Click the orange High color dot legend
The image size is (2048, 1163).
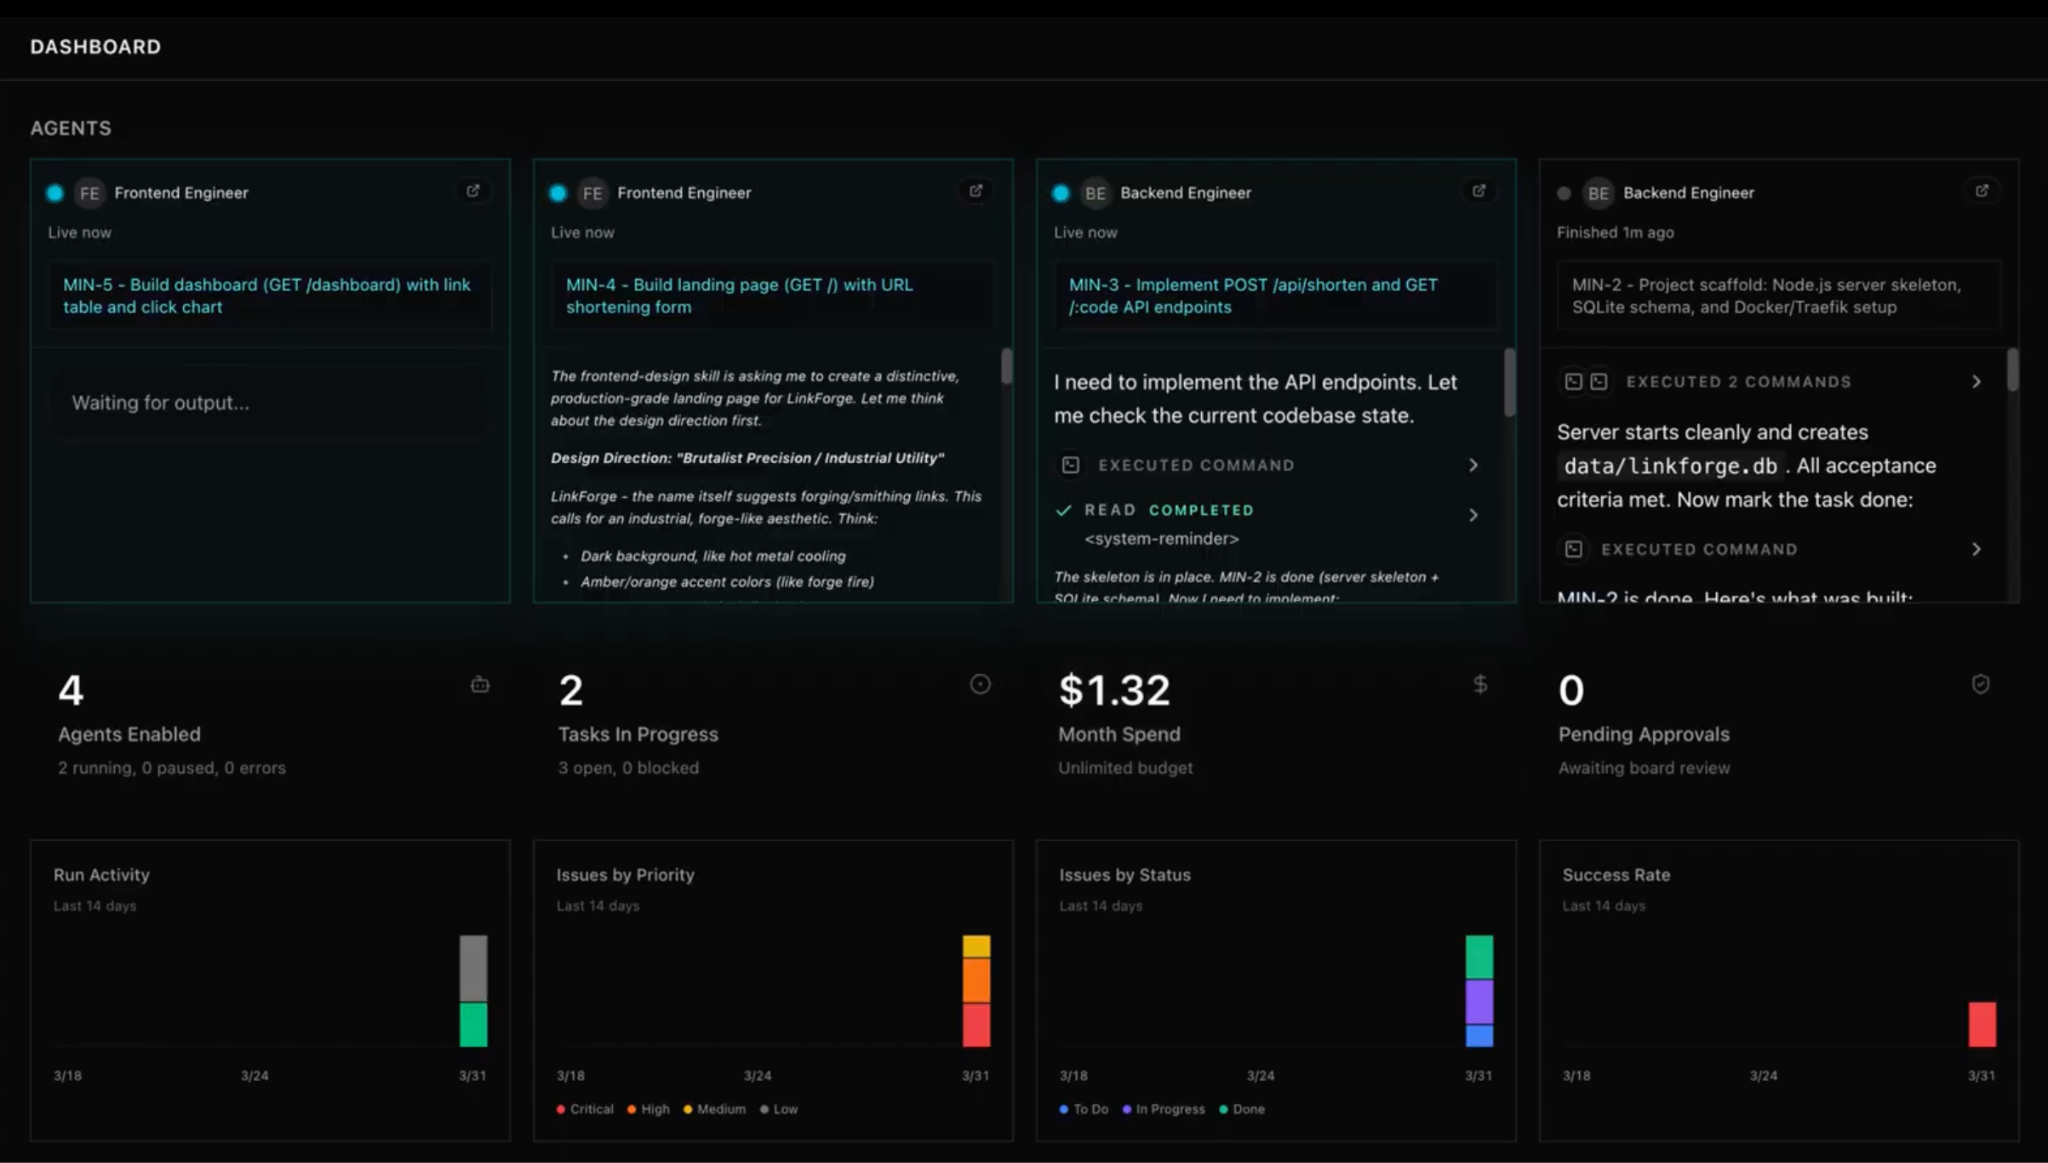coord(633,1108)
